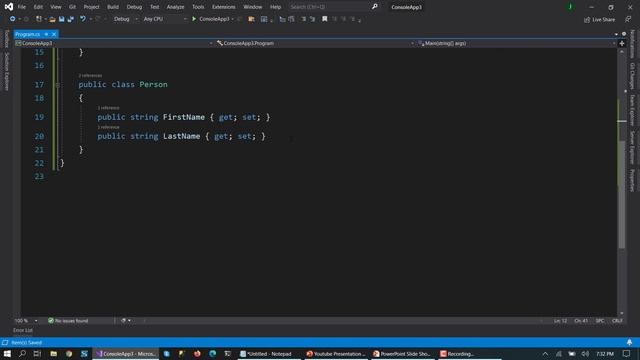Open the Build menu
This screenshot has width=640, height=360.
(x=113, y=7)
